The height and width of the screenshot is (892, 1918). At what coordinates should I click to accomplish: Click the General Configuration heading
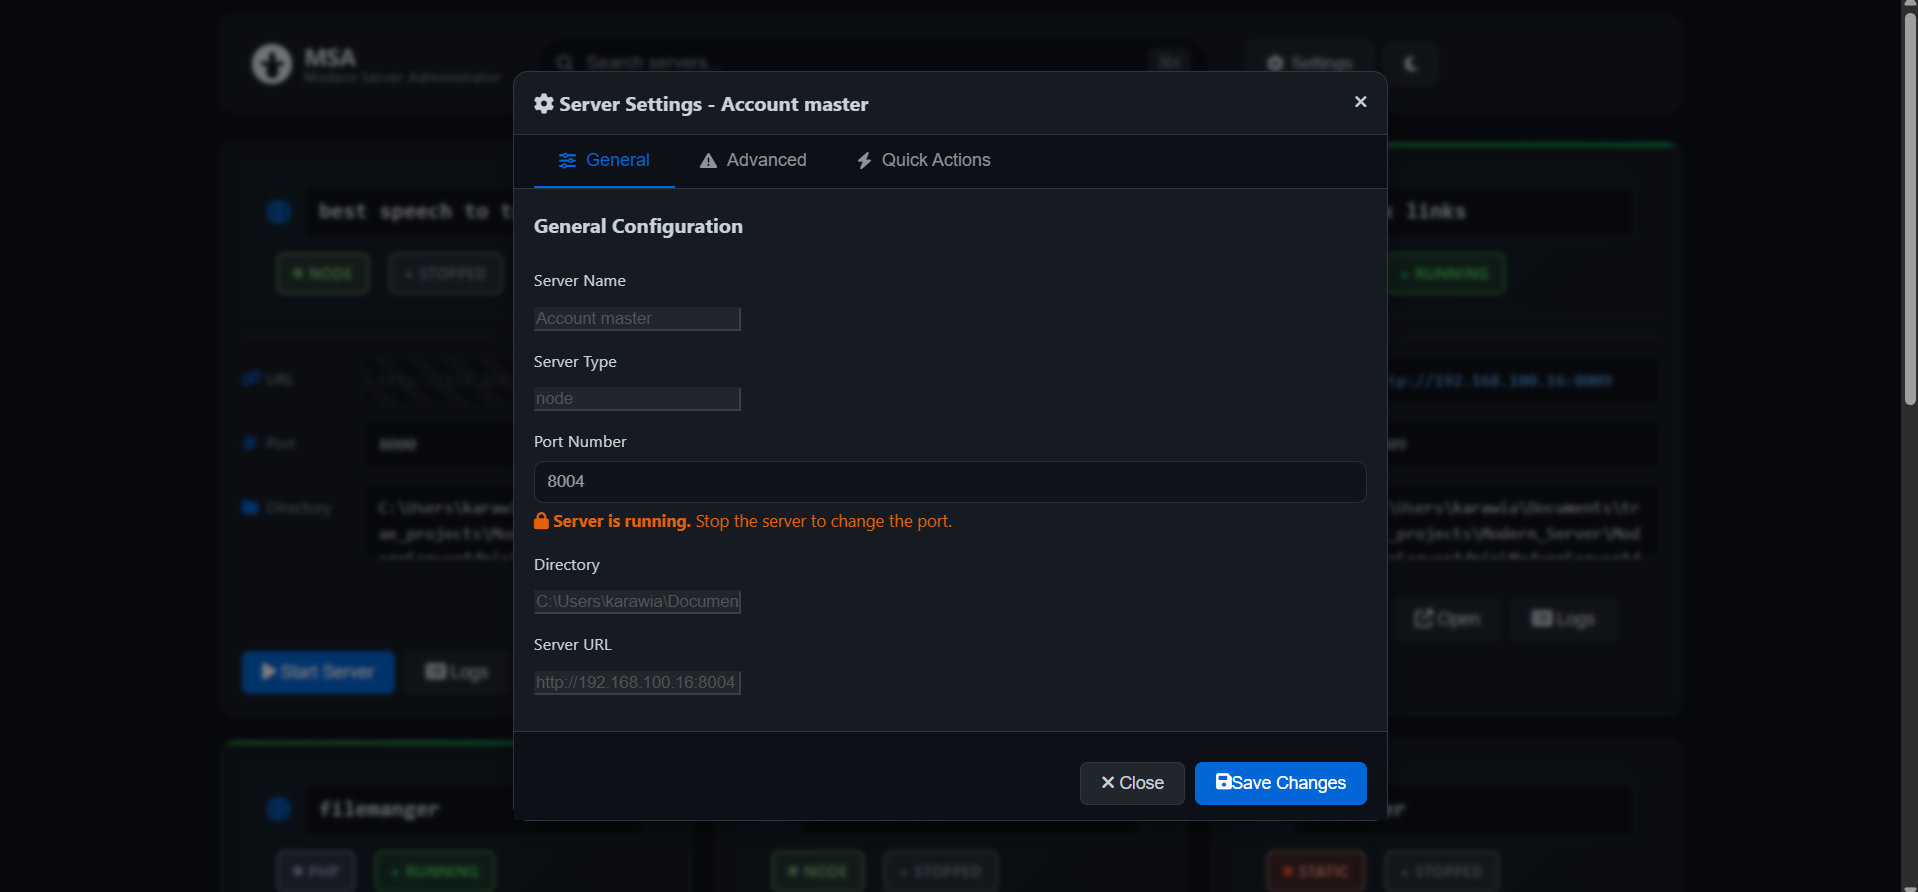tap(638, 226)
